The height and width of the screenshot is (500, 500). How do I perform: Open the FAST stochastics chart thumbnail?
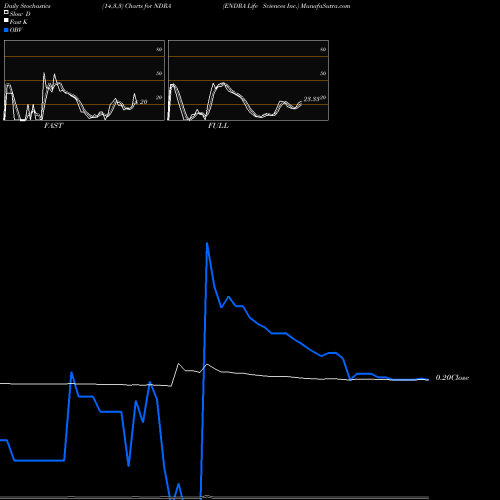[84, 80]
